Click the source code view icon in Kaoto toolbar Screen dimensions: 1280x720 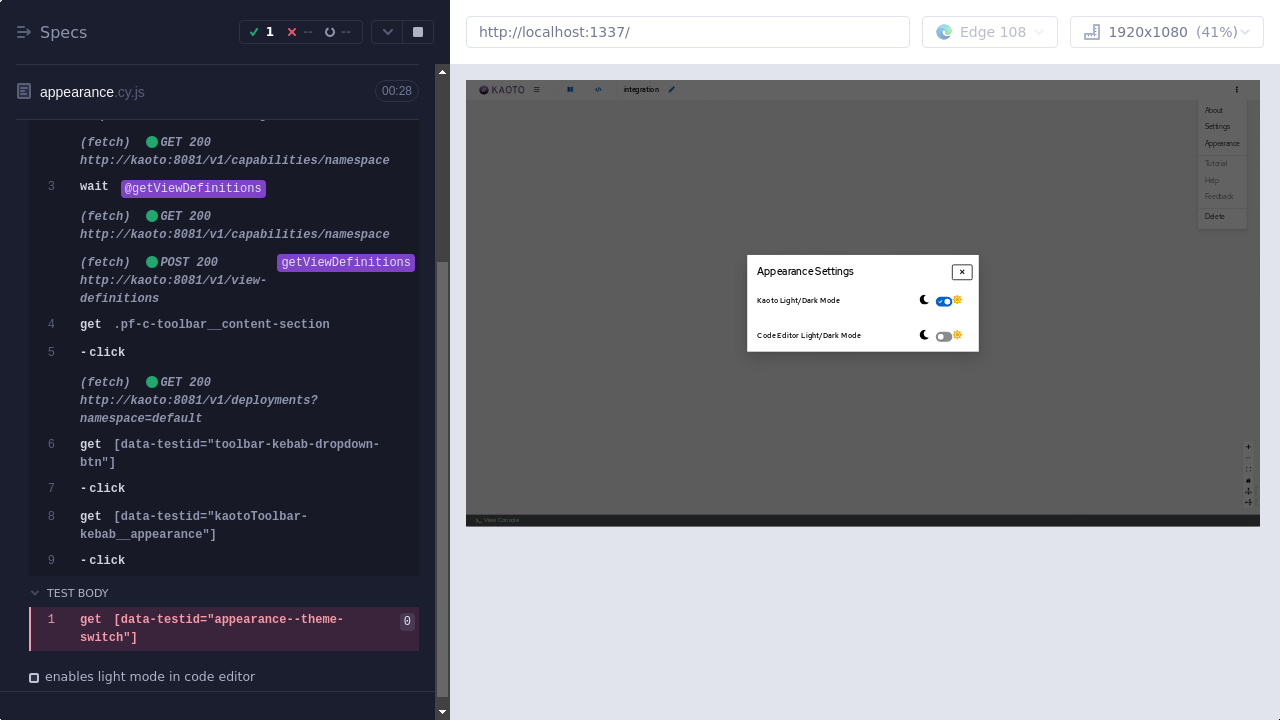(598, 89)
